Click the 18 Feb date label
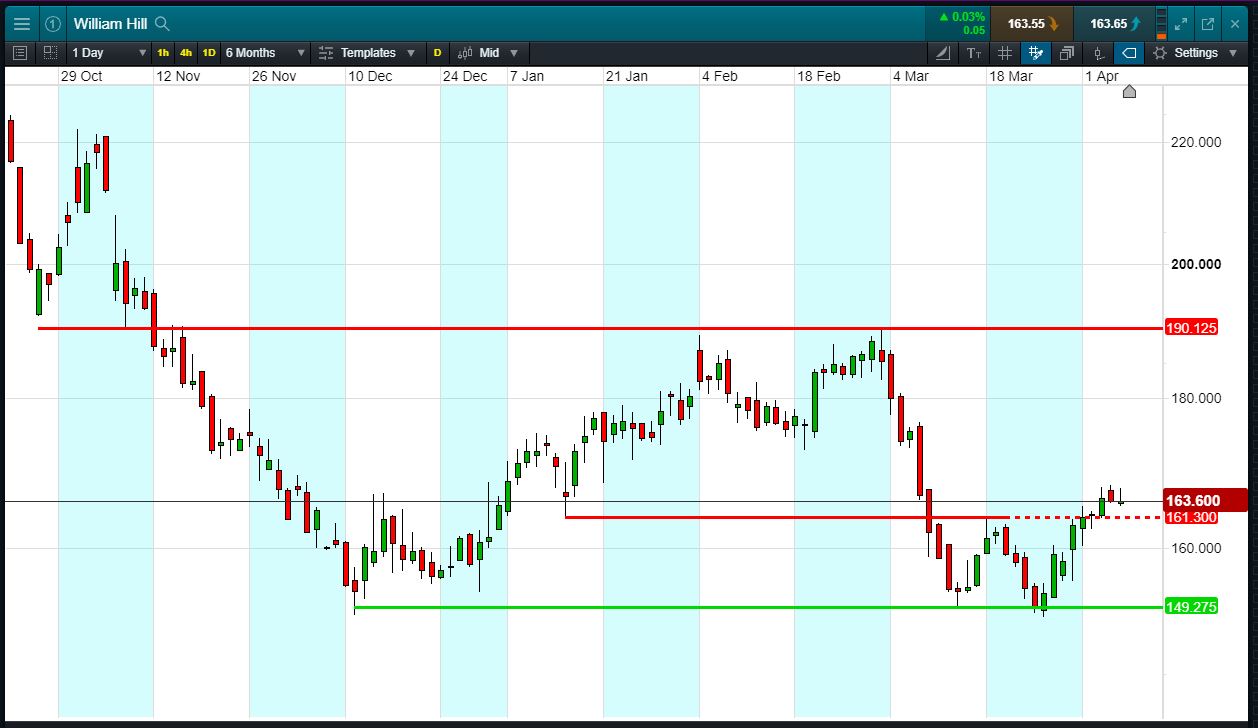Image resolution: width=1258 pixels, height=728 pixels. (x=819, y=76)
